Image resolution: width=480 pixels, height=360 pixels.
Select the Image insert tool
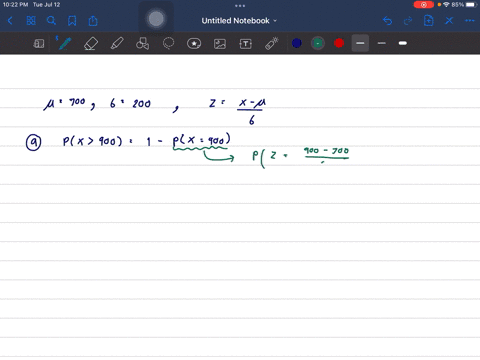pos(220,44)
